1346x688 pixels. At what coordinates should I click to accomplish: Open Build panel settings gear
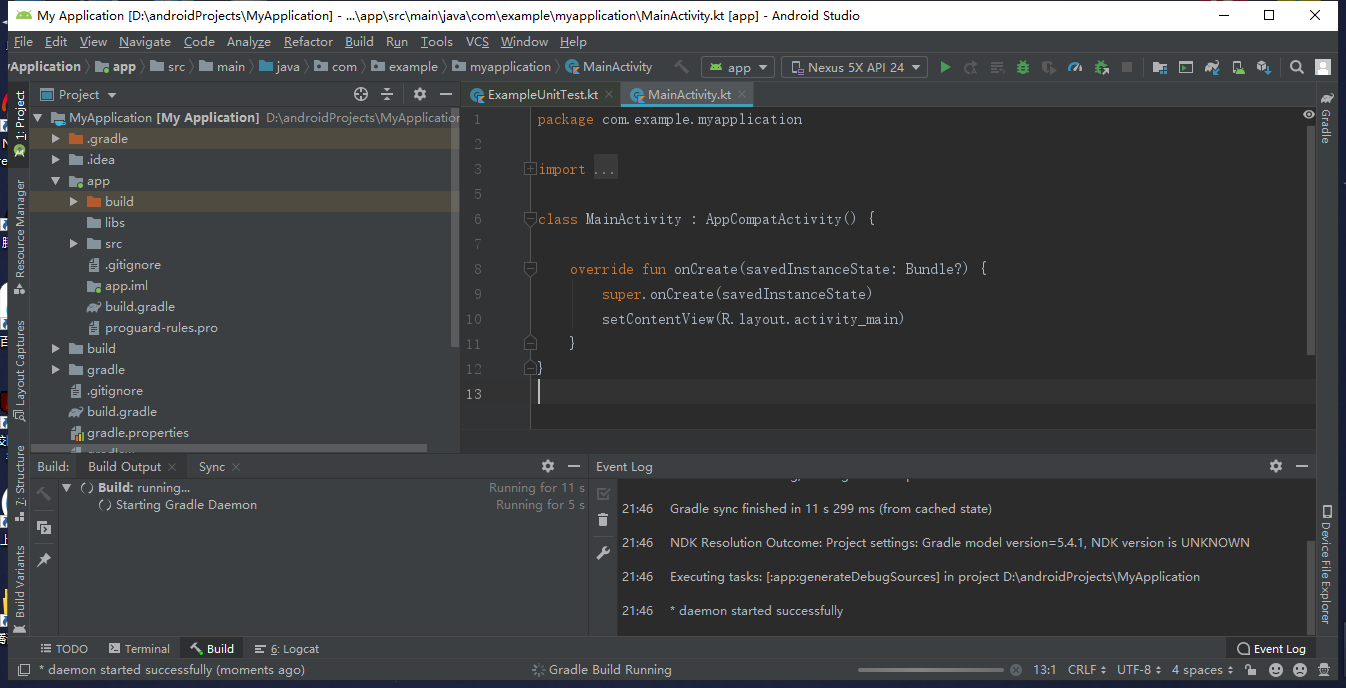548,466
